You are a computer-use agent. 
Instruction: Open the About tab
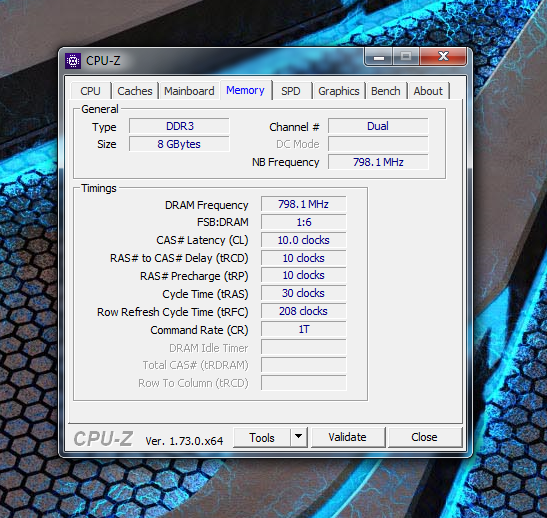click(x=428, y=91)
